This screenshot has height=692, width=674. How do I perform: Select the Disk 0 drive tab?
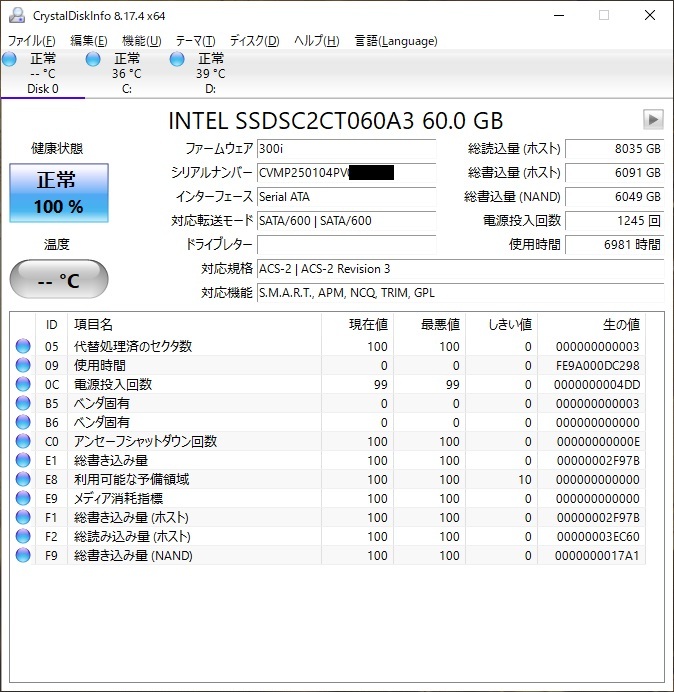(x=43, y=74)
